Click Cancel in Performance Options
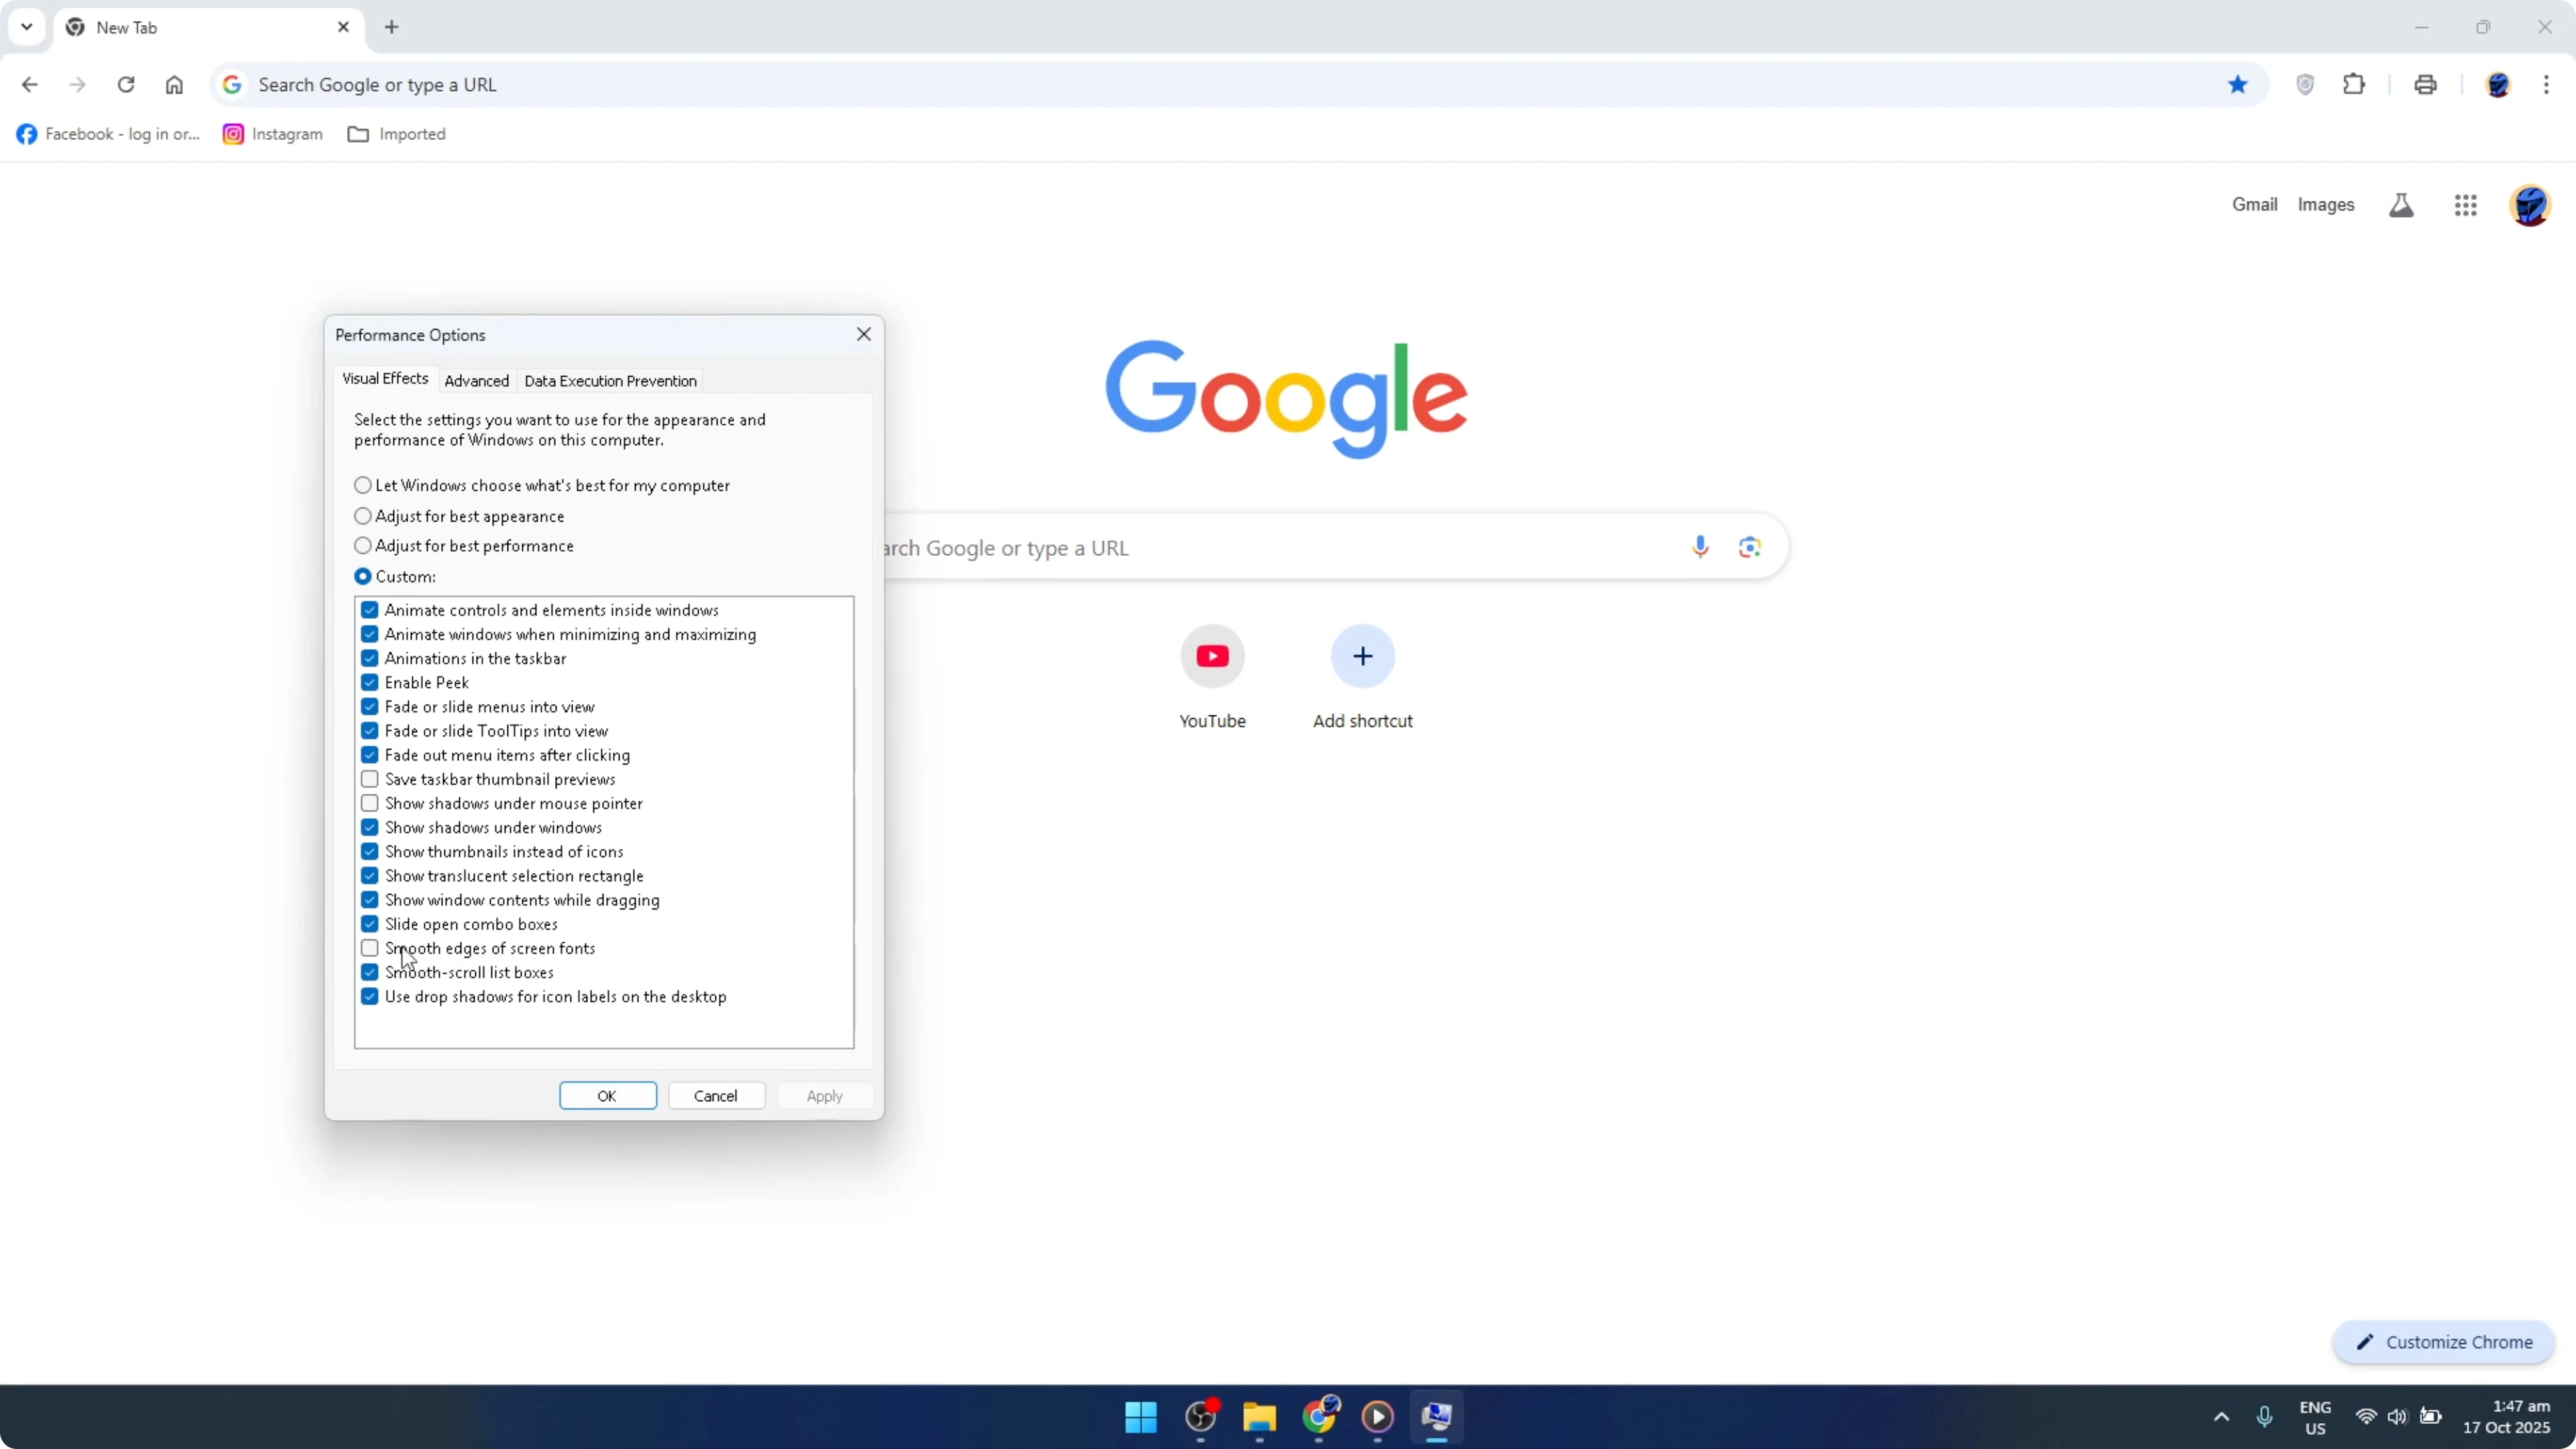The width and height of the screenshot is (2576, 1449). click(x=716, y=1096)
